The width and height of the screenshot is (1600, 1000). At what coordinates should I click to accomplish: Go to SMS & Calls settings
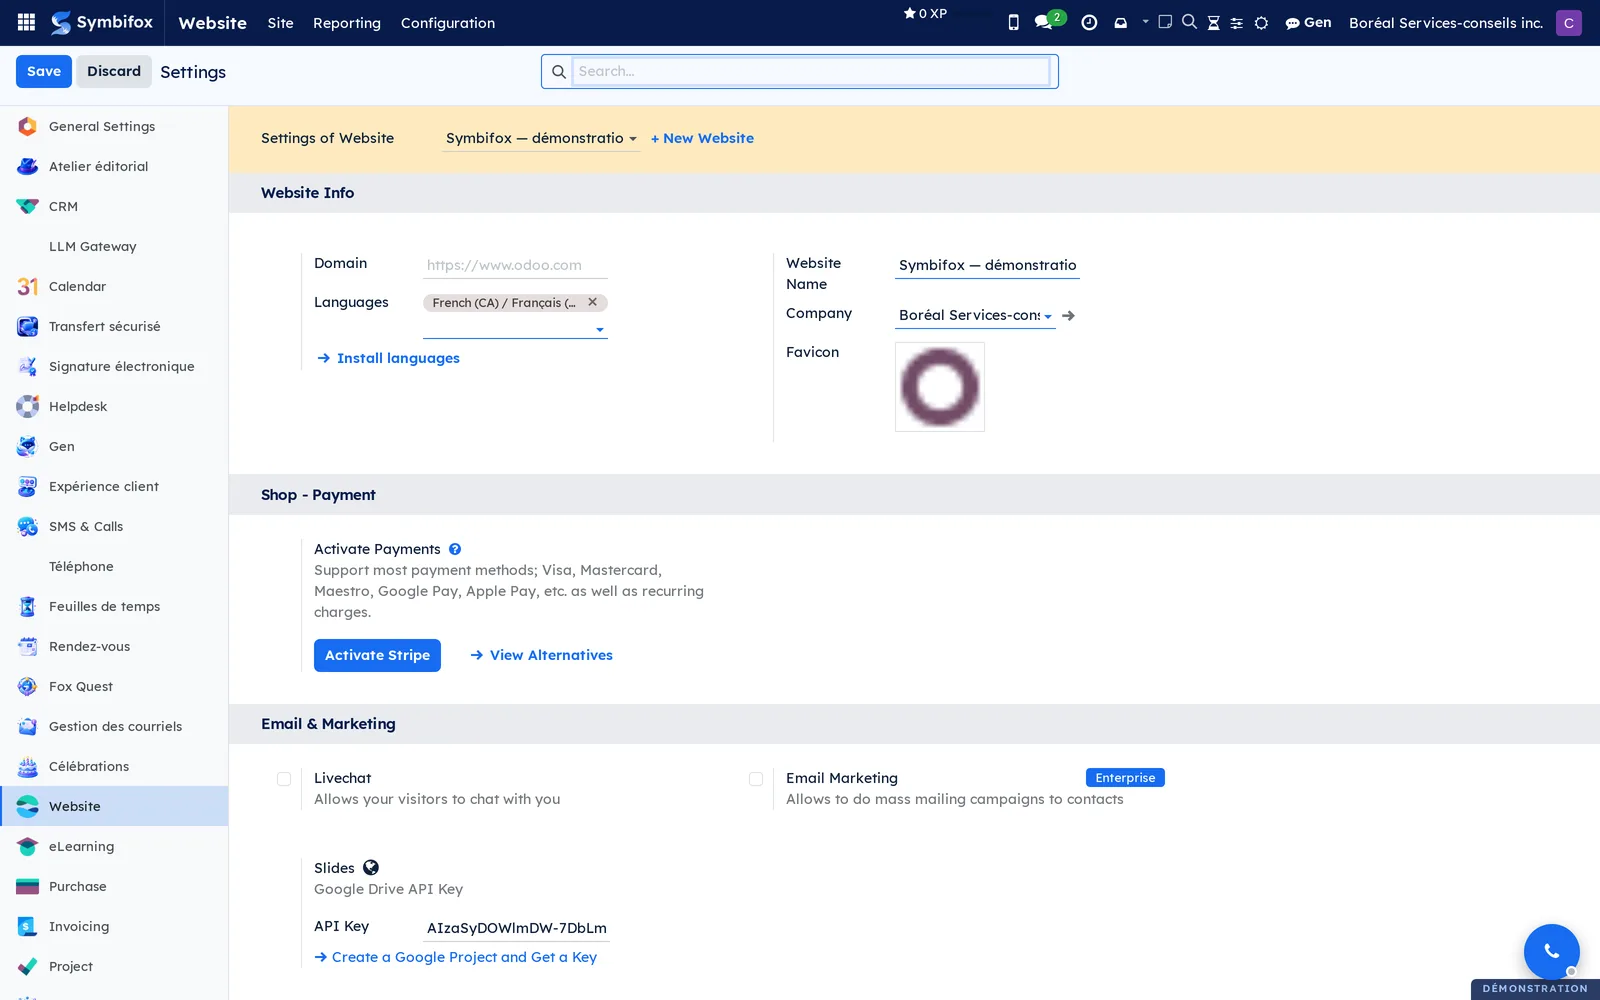click(x=114, y=526)
